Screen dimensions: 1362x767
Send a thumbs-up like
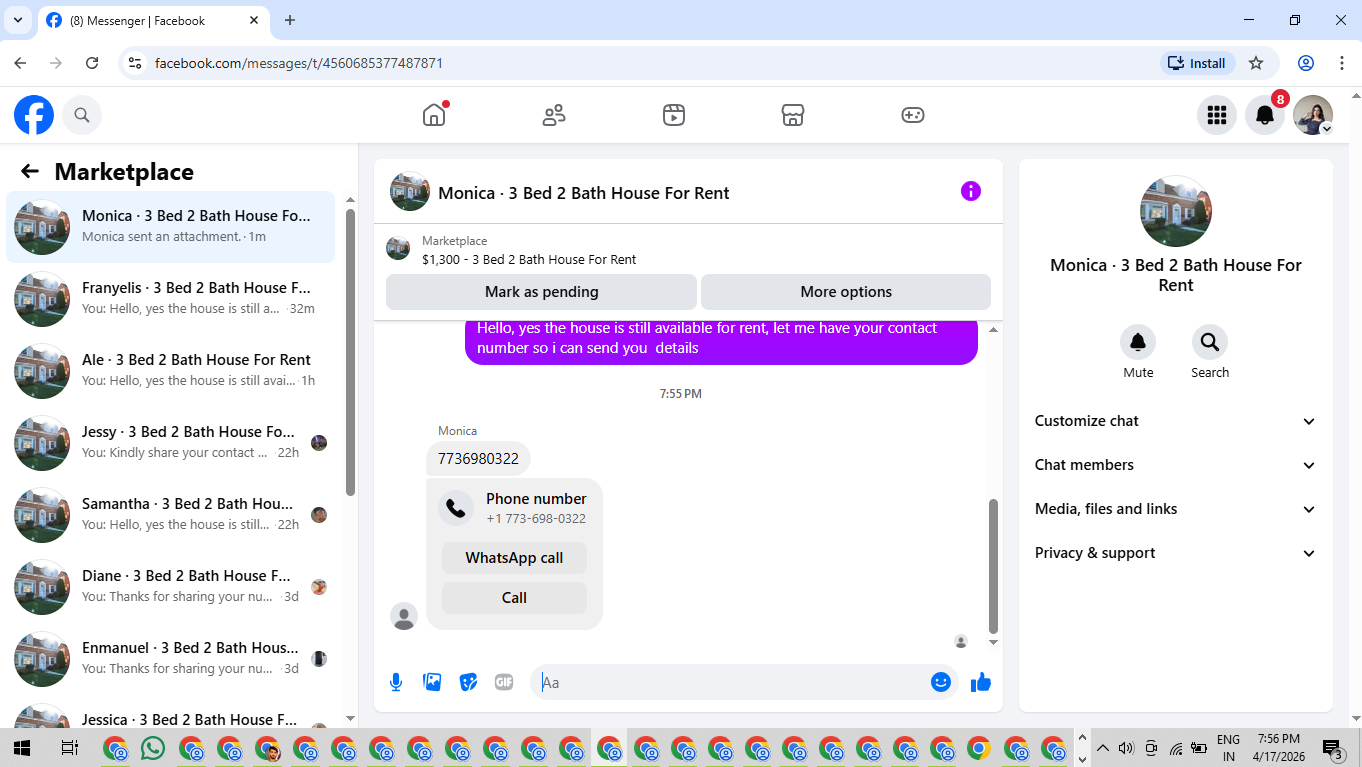[x=981, y=682]
